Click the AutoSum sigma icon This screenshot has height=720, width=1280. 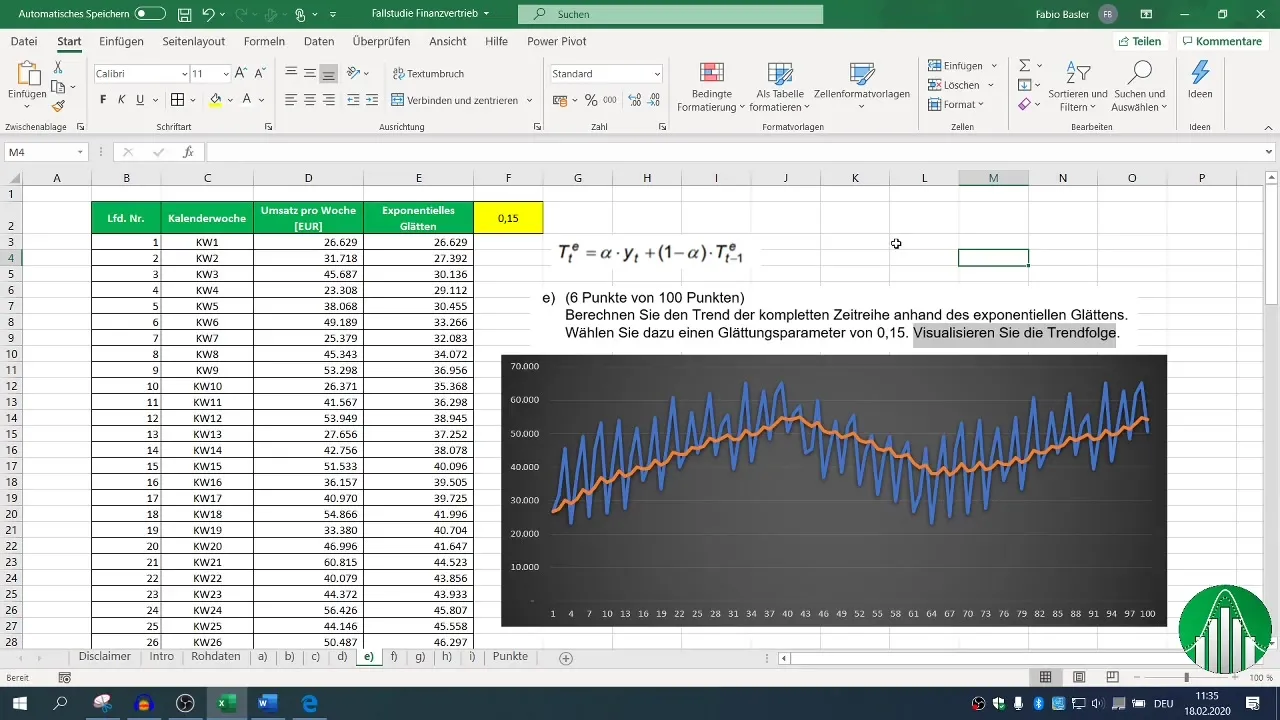click(1024, 65)
